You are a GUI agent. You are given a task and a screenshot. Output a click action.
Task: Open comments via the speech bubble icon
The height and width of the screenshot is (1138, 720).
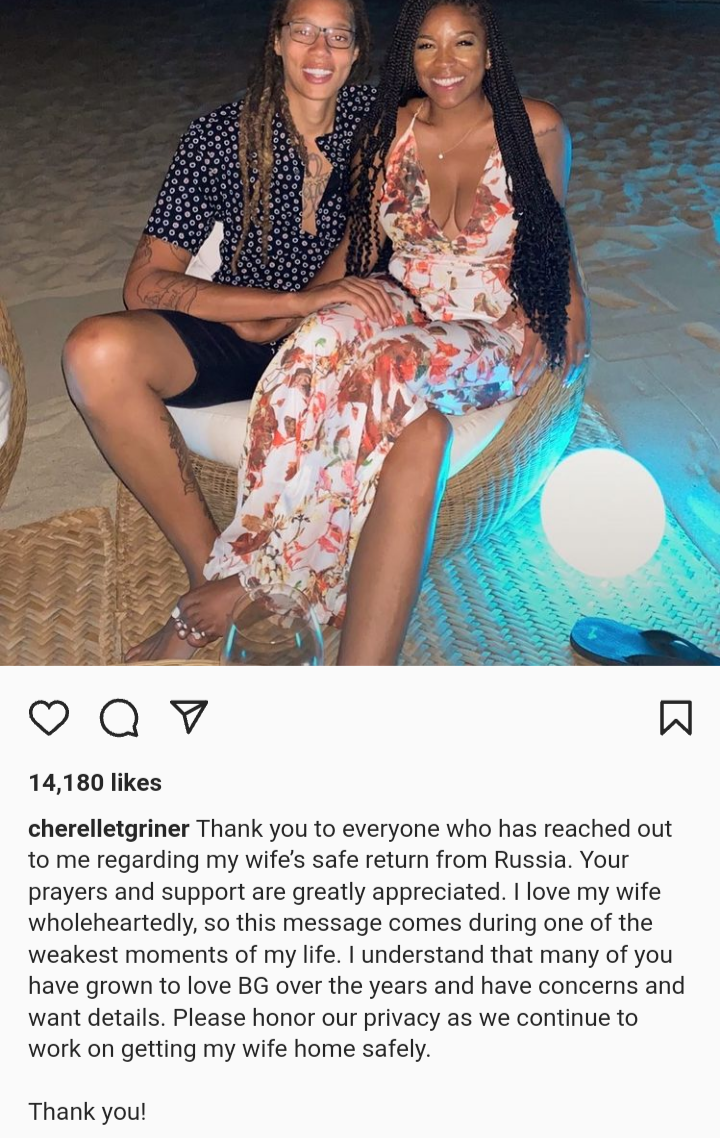pyautogui.click(x=119, y=717)
